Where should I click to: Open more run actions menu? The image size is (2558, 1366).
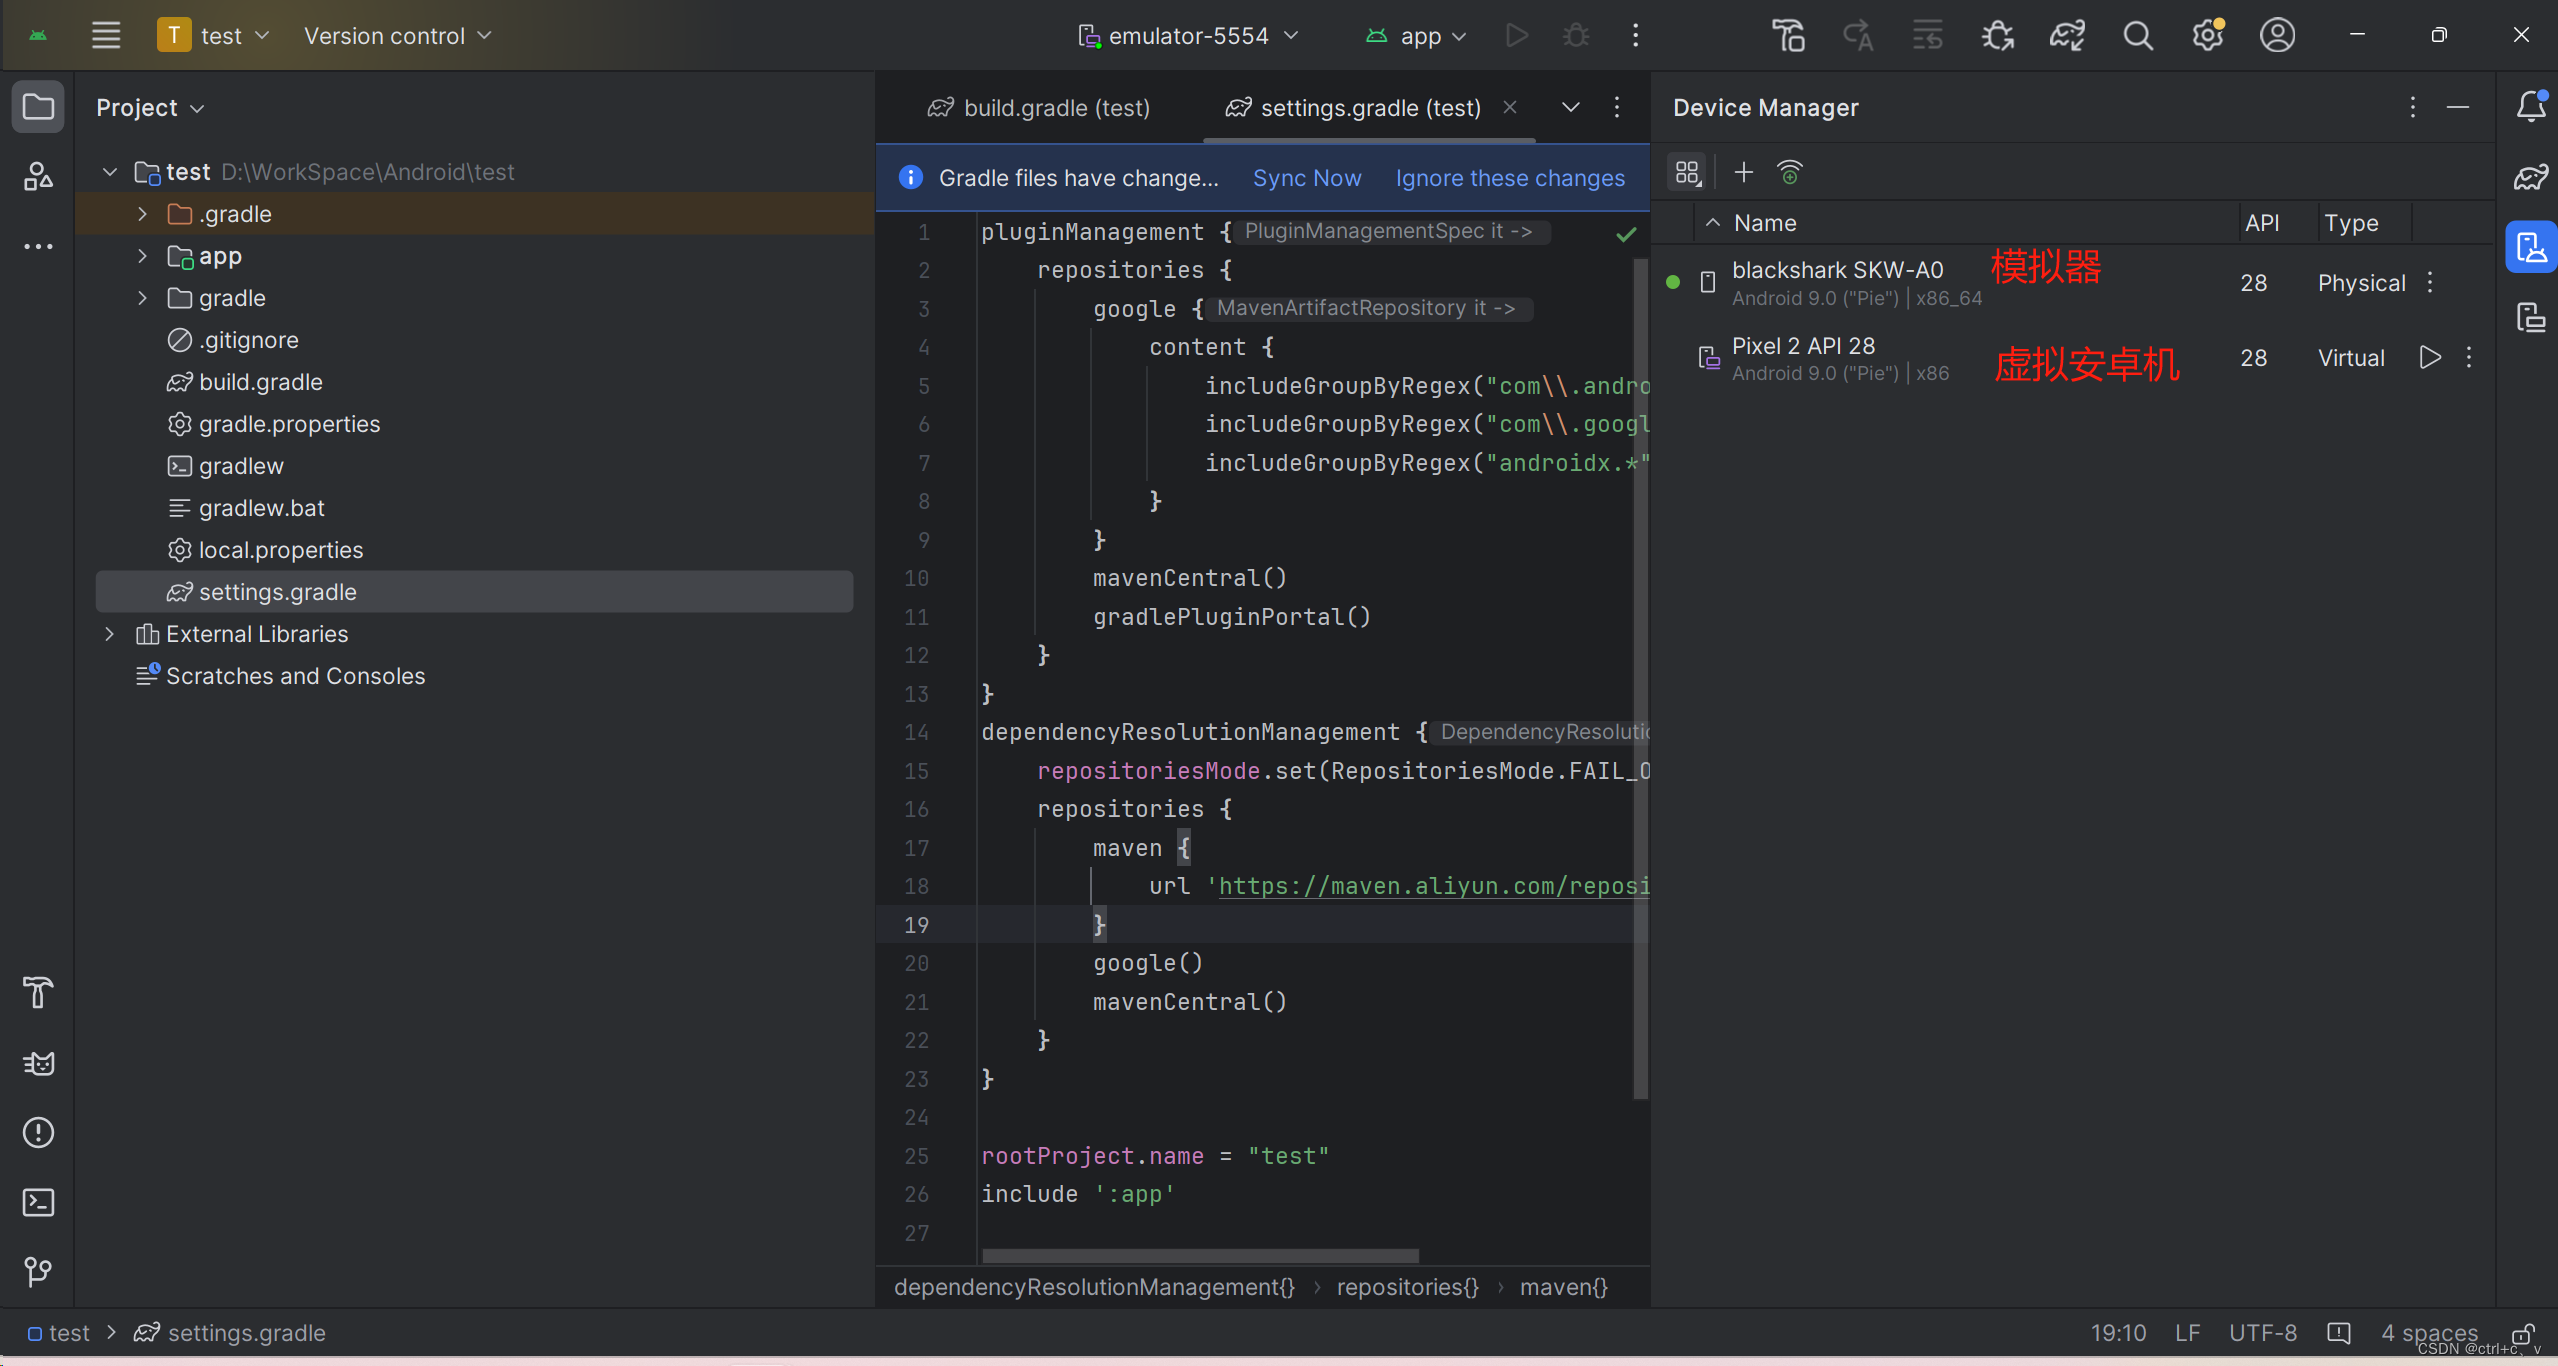coord(1636,36)
